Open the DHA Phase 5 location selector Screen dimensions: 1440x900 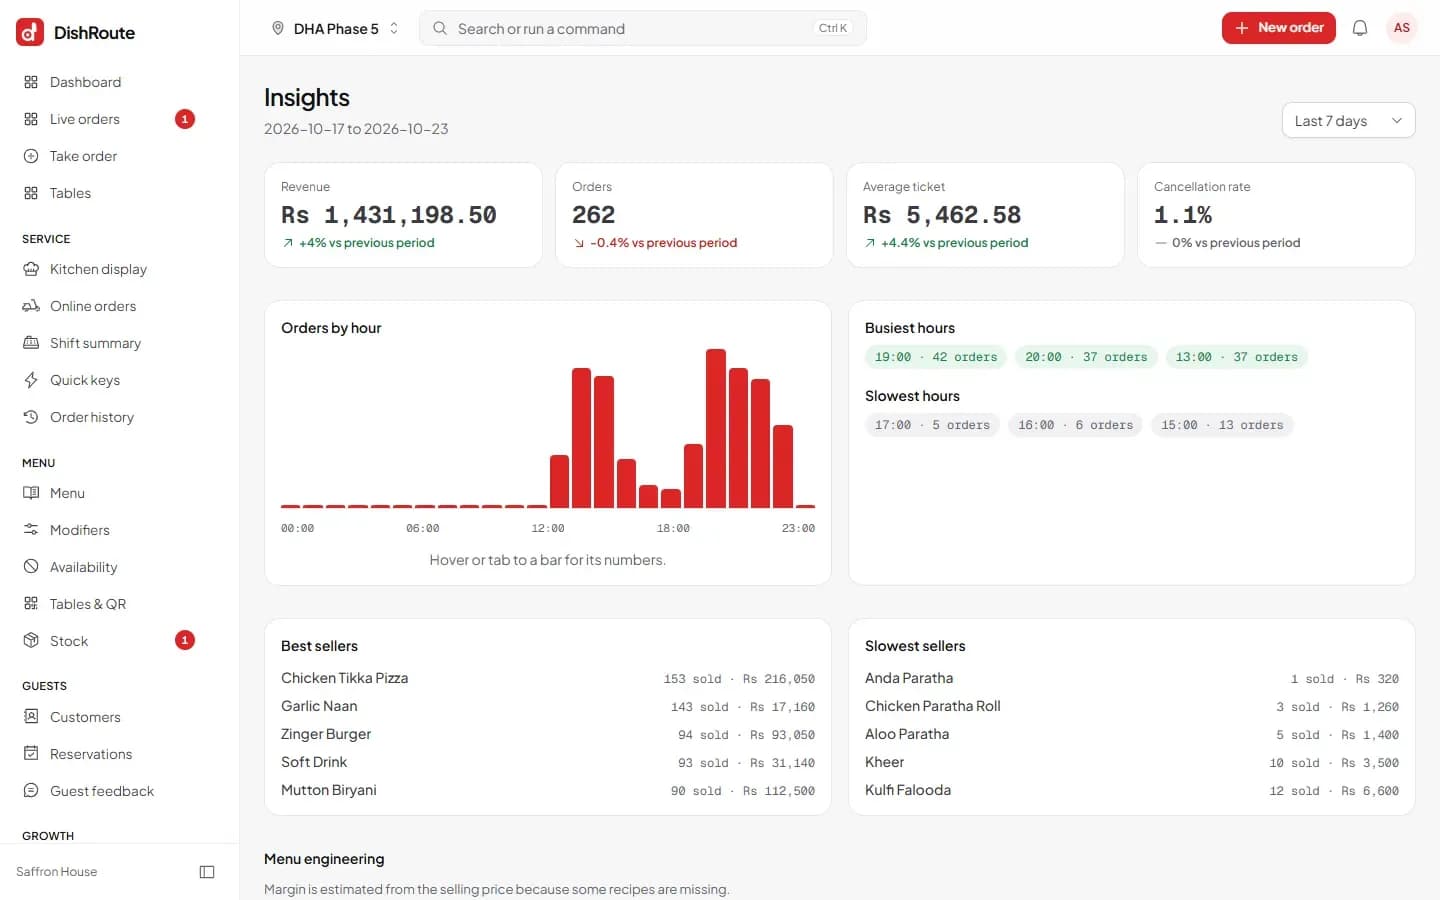pyautogui.click(x=336, y=28)
